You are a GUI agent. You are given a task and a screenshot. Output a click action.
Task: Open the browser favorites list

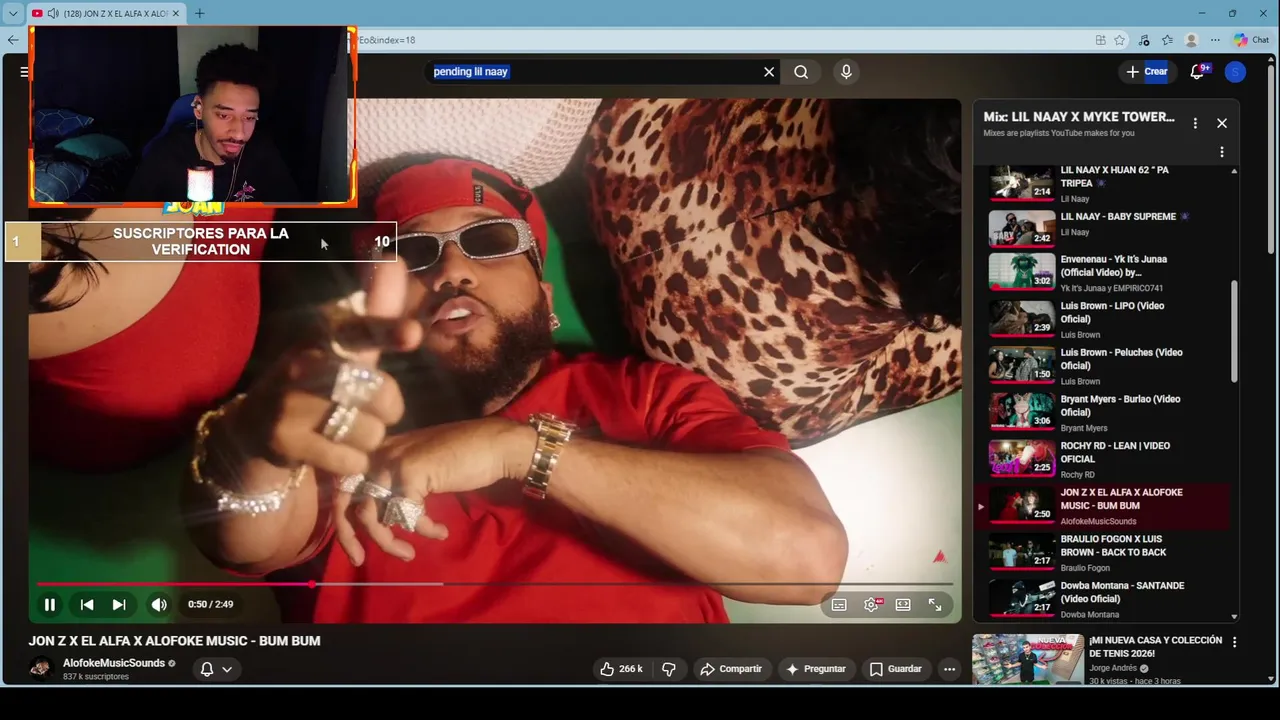(x=1167, y=40)
